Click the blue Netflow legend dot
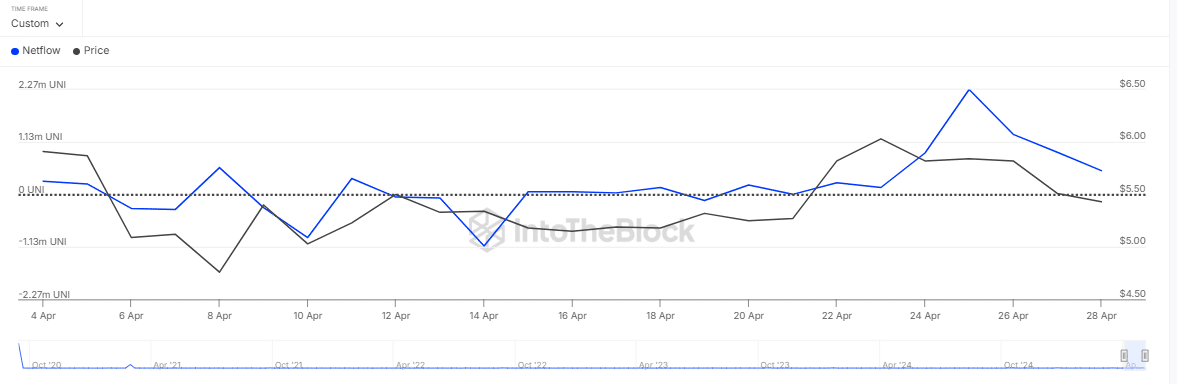 15,52
